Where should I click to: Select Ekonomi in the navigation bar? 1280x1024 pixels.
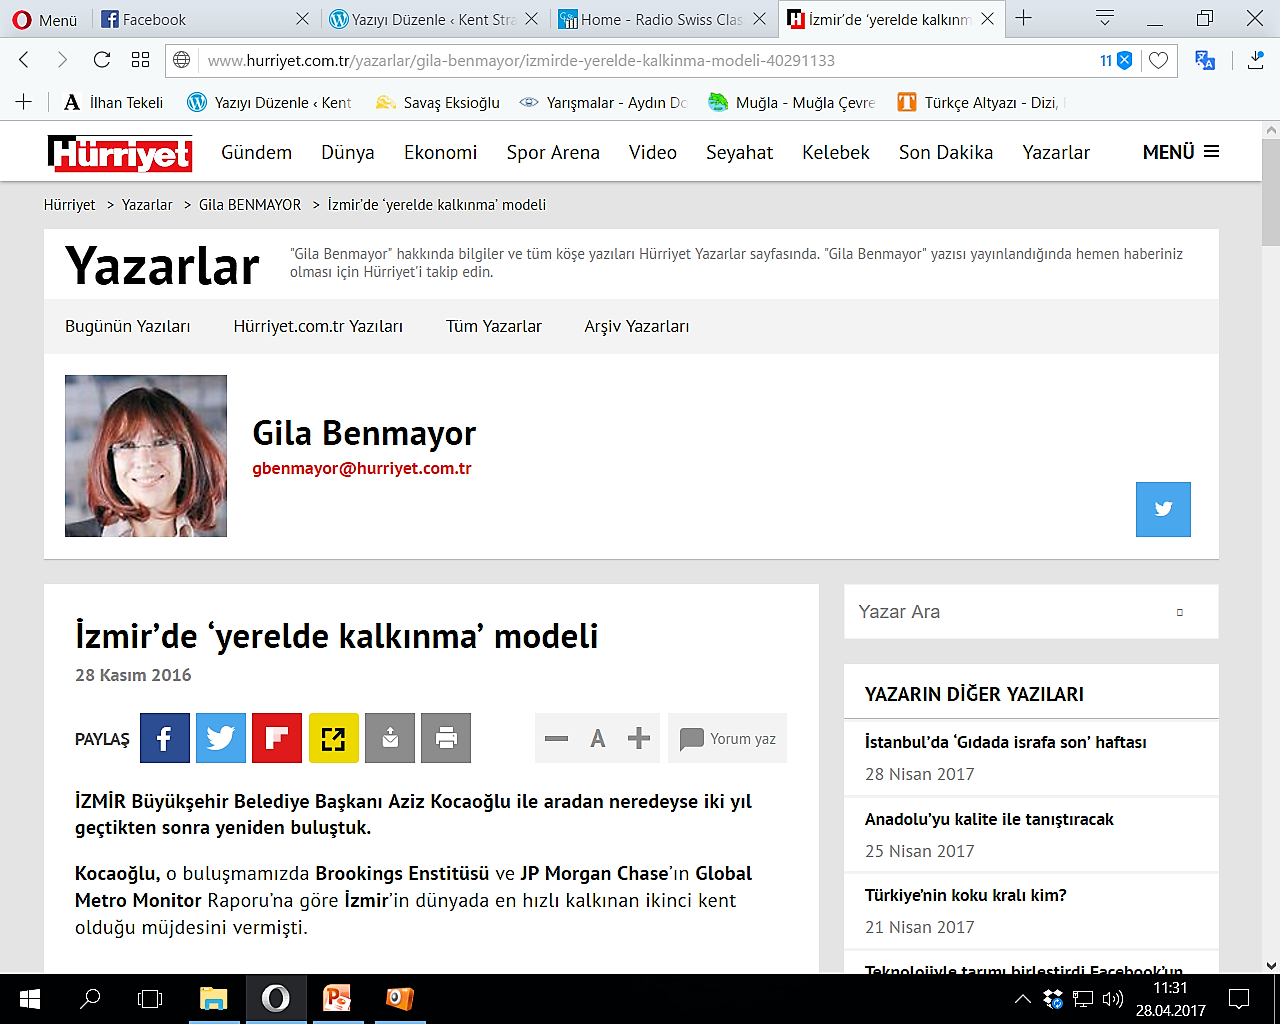pyautogui.click(x=440, y=152)
